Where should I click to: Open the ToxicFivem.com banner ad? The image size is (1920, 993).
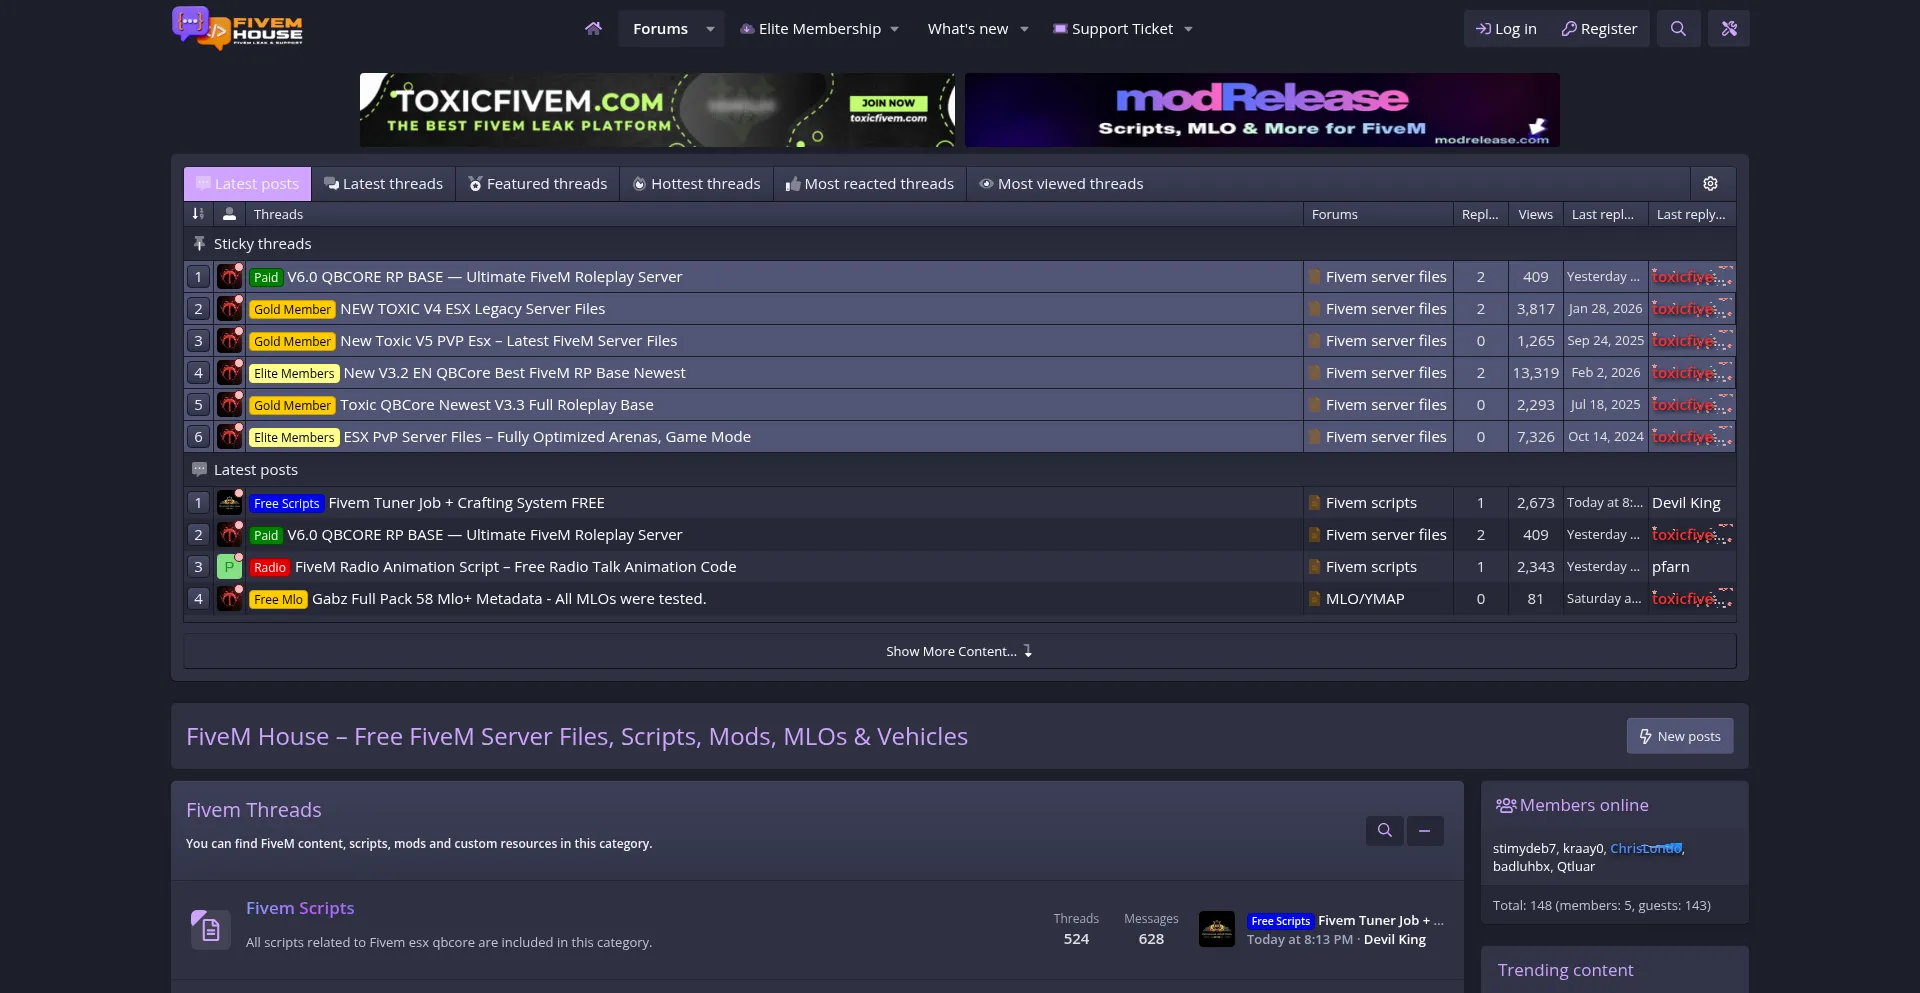[657, 110]
